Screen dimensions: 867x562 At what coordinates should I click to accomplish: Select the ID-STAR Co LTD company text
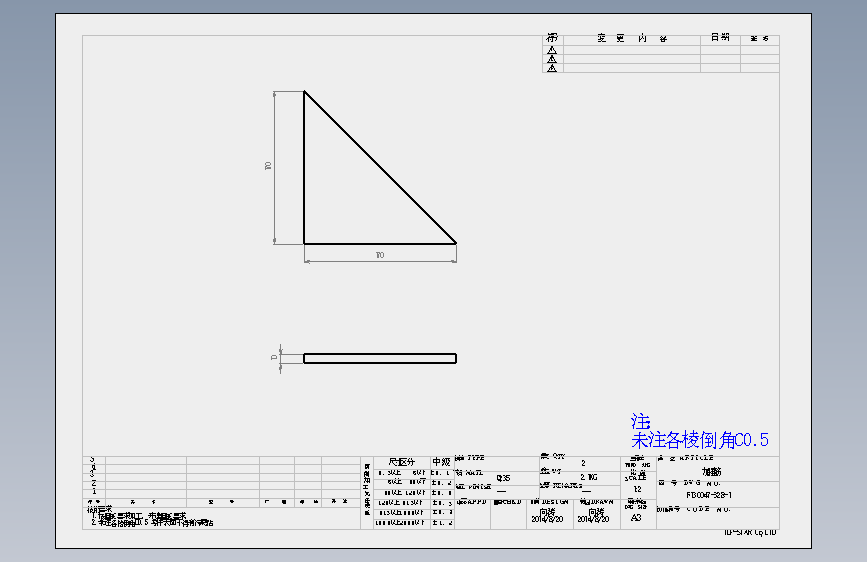pyautogui.click(x=750, y=533)
